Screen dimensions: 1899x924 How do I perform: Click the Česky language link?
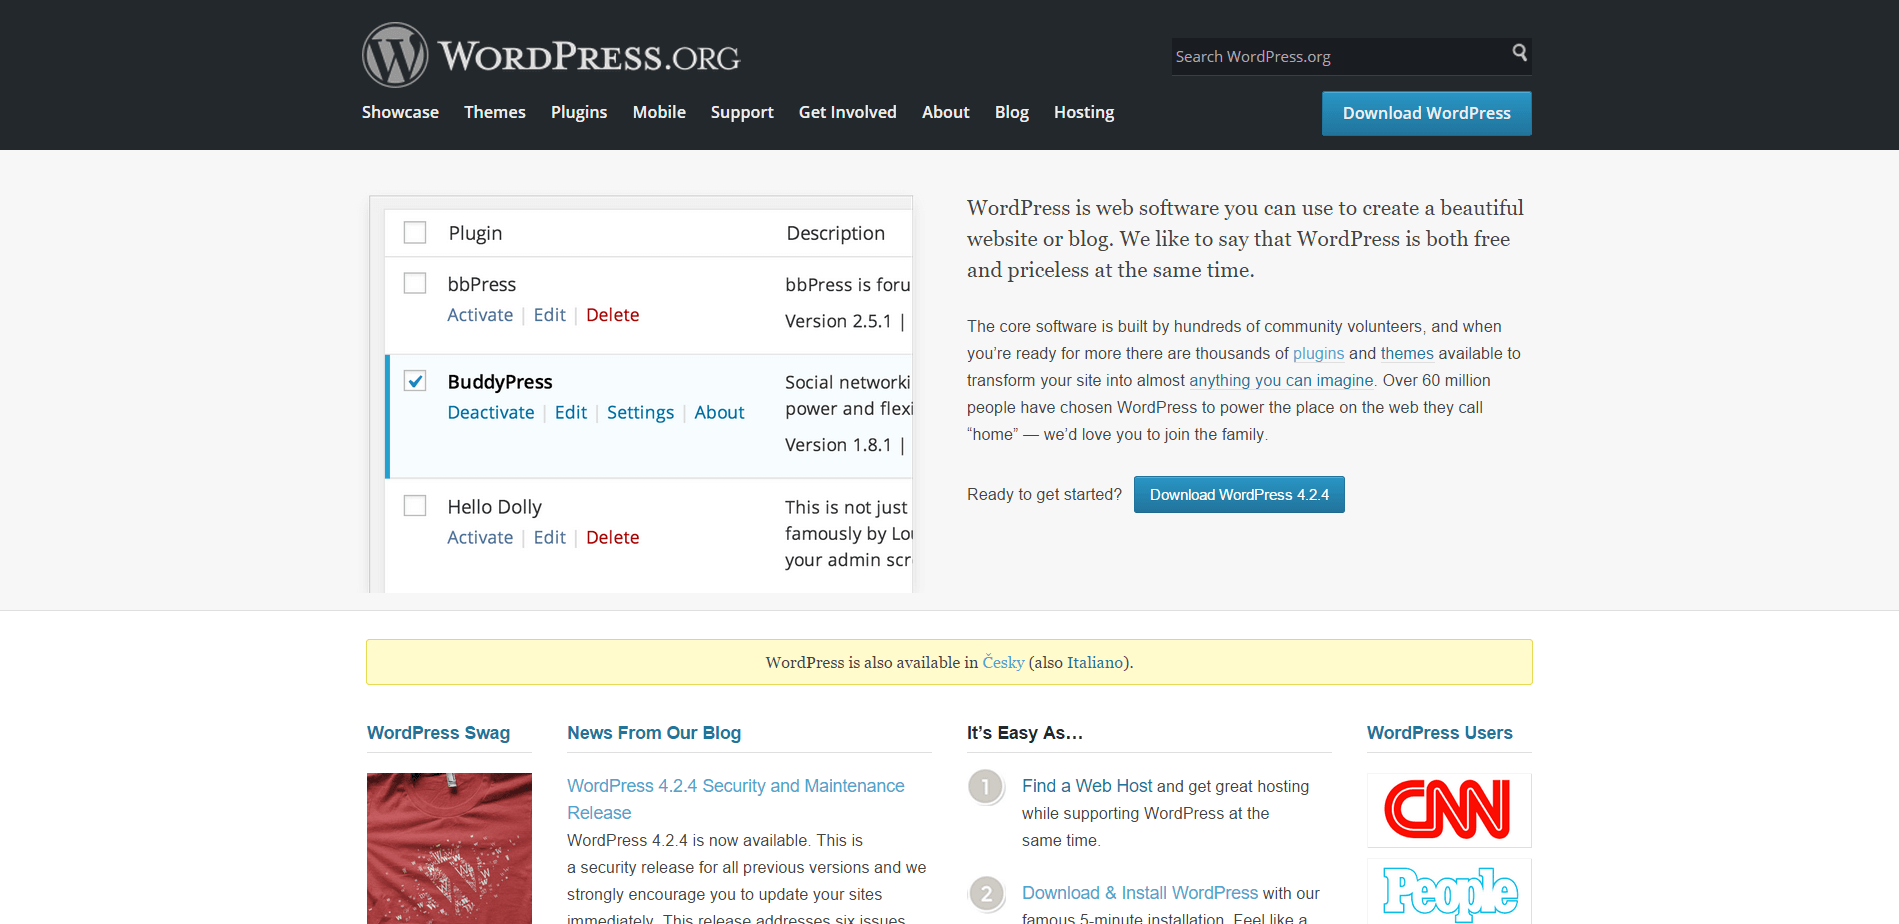(1003, 662)
